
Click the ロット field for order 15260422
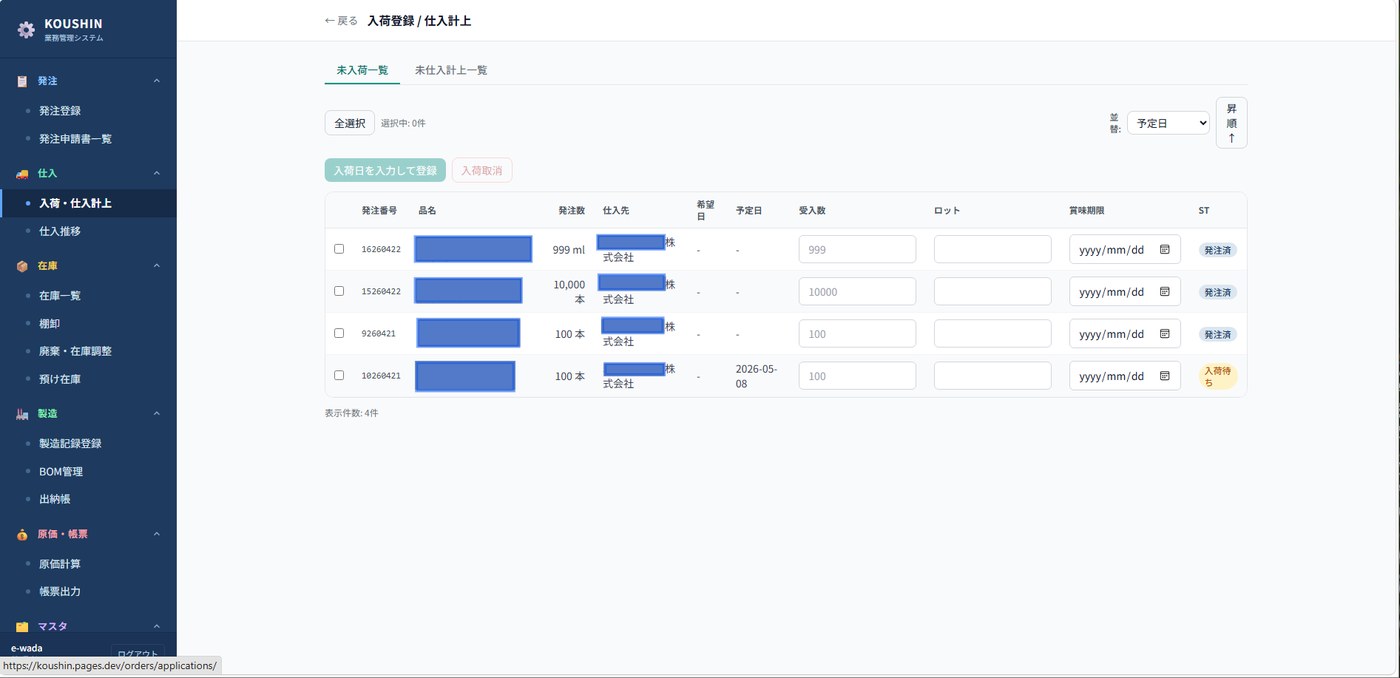tap(992, 291)
